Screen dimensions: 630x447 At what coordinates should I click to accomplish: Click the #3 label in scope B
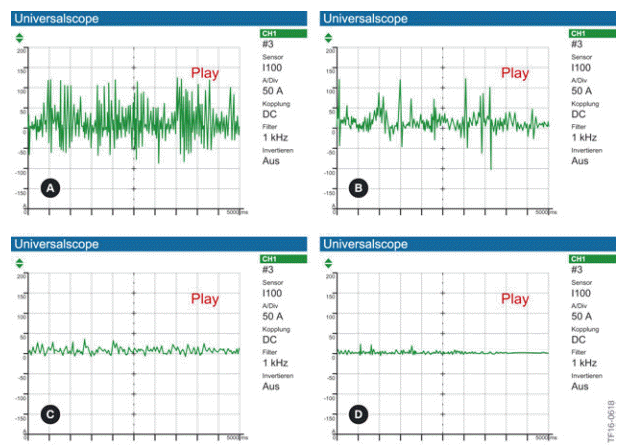click(x=577, y=44)
